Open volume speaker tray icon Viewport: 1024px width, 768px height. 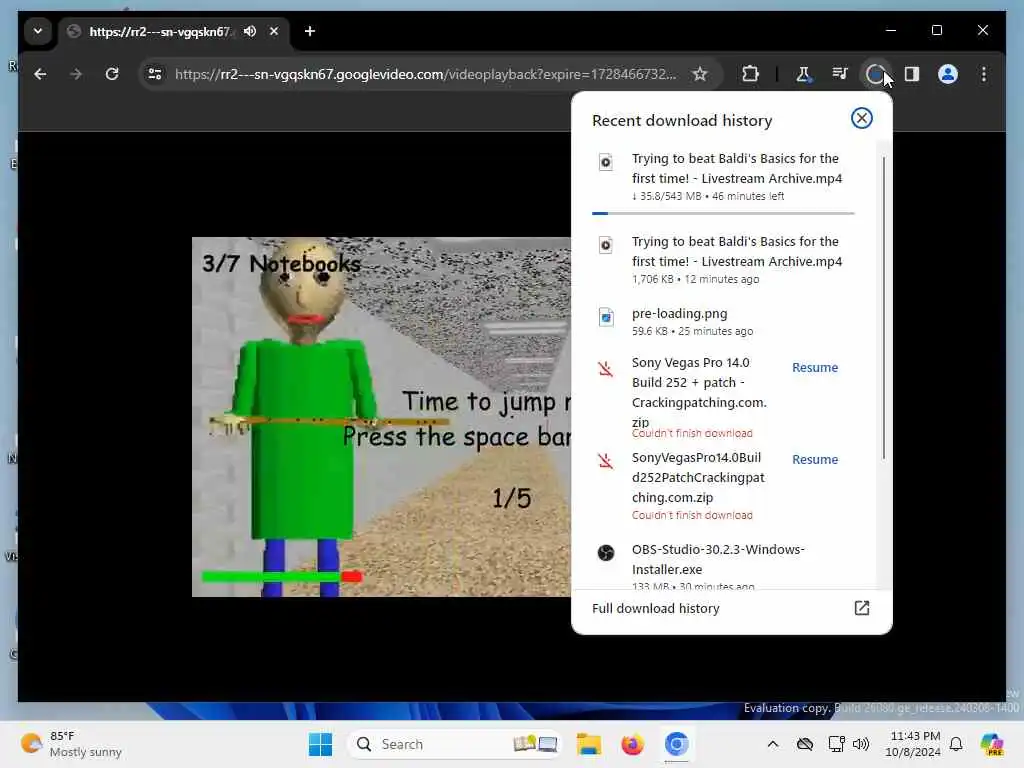[x=861, y=744]
